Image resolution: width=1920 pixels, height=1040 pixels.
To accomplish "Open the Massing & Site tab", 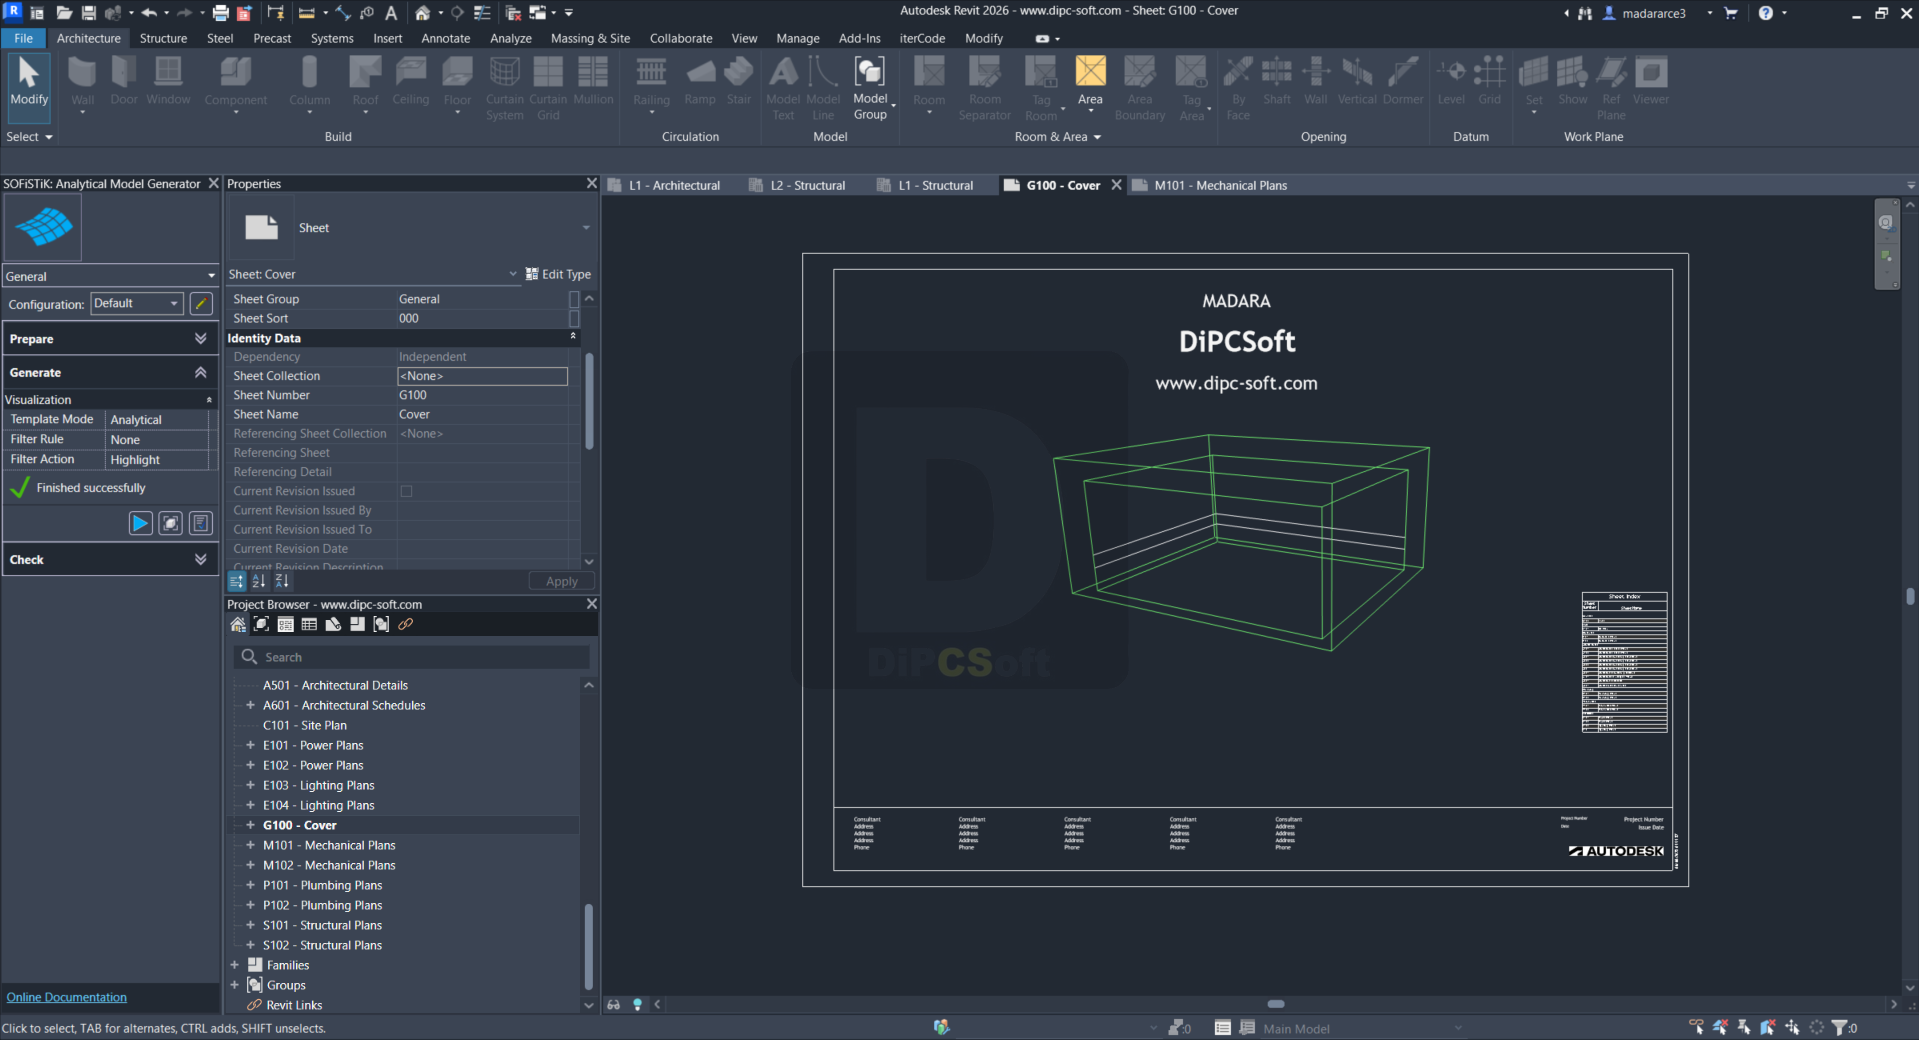I will (x=590, y=38).
